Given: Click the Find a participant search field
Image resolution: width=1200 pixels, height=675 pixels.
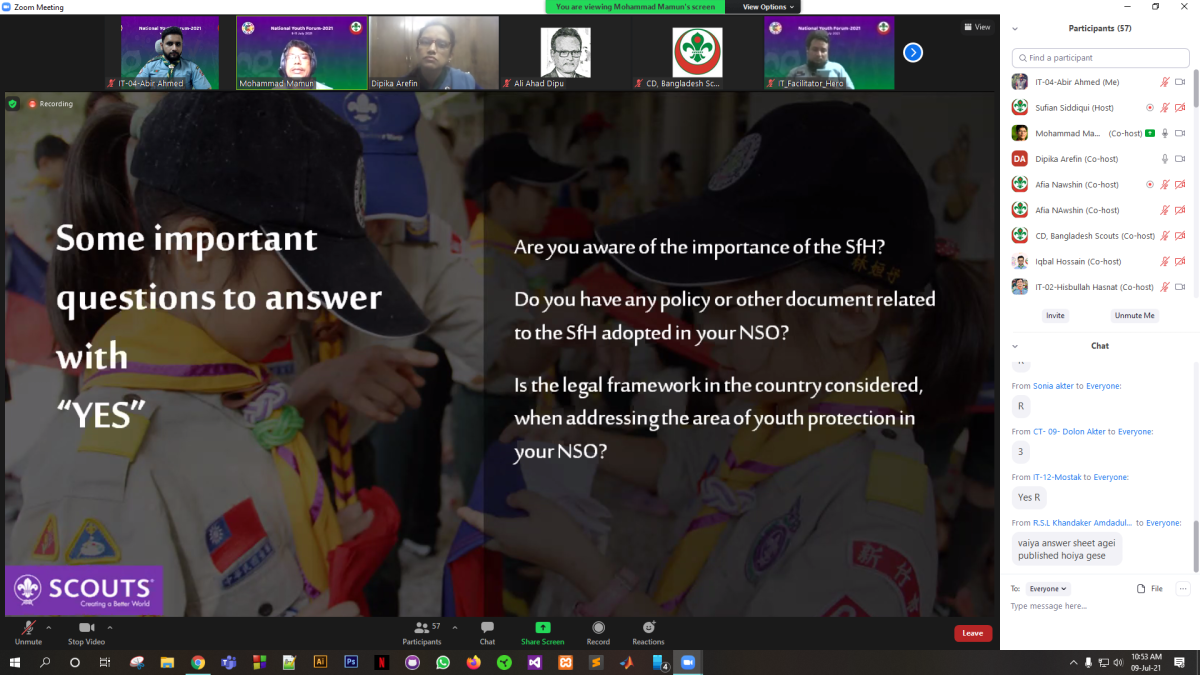Looking at the screenshot, I should 1100,58.
